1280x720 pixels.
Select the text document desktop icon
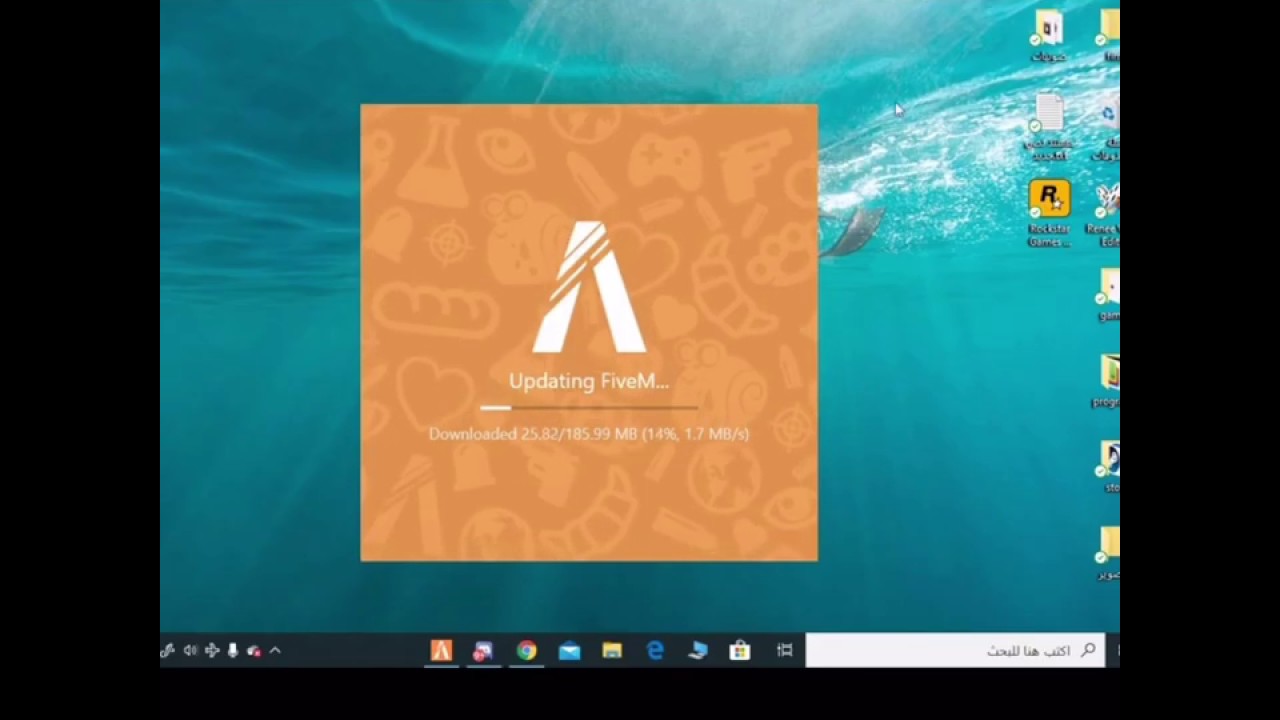tap(1049, 128)
